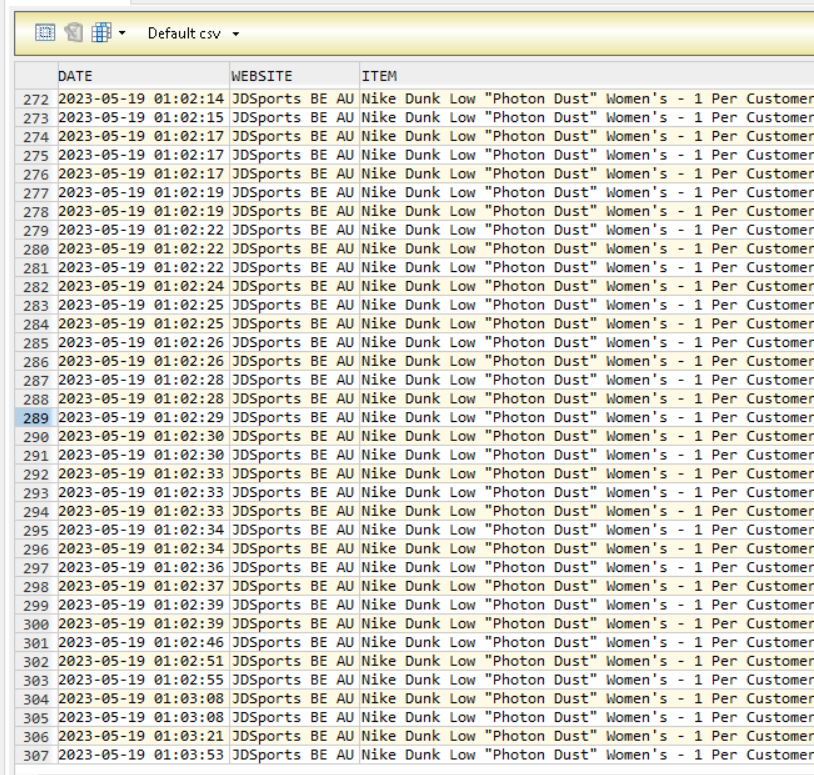Screen dimensions: 814x775
Task: Click Nike Dunk Low item cell in row 295
Action: [x=587, y=530]
